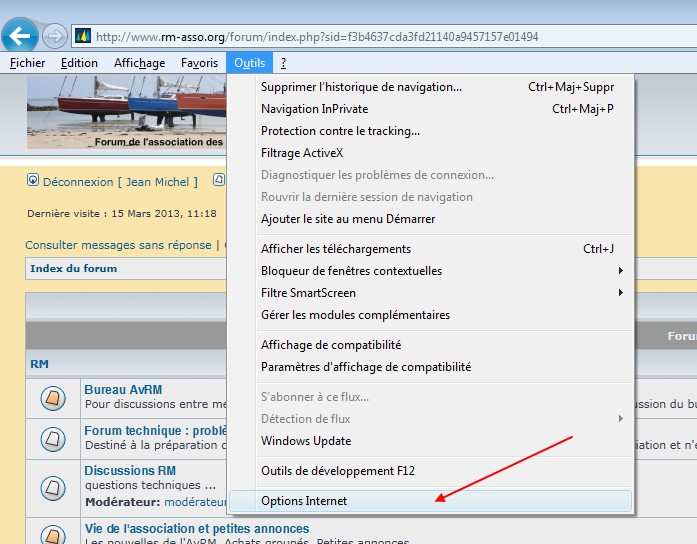Click the Index du forum link

[73, 268]
